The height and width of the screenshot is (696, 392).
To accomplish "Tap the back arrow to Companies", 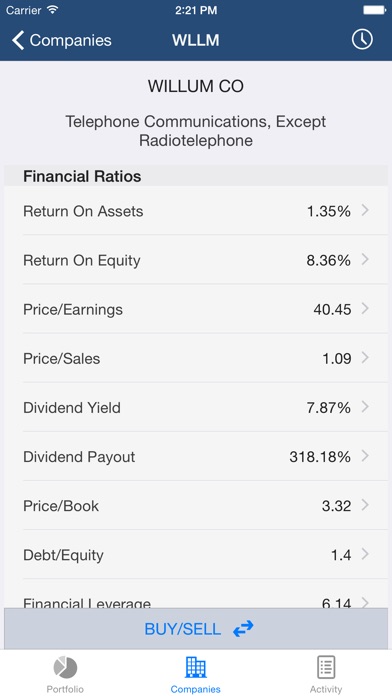I will click(18, 40).
